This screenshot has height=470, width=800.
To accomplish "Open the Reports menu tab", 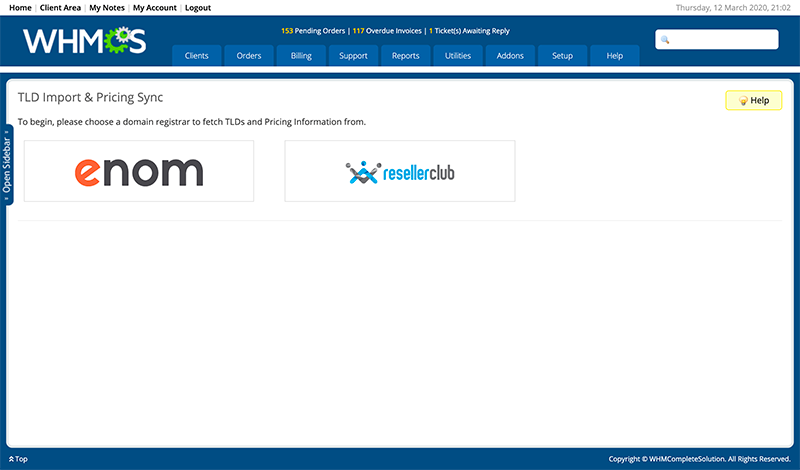I will (406, 56).
